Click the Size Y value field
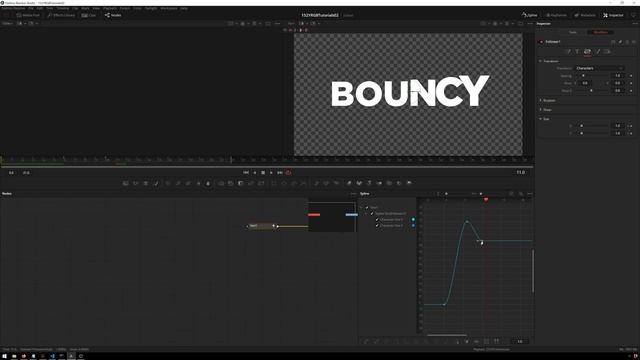 tap(618, 133)
